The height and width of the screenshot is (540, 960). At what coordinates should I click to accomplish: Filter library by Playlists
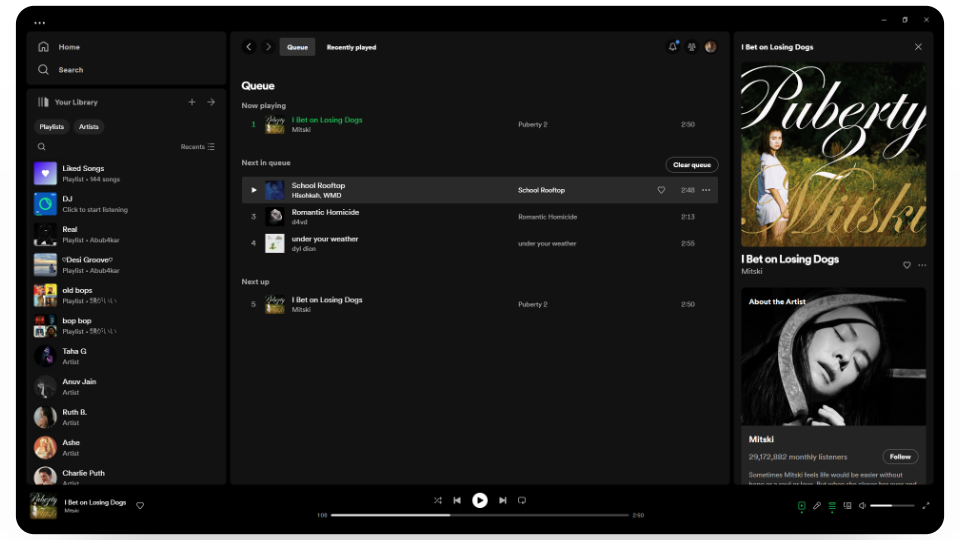click(51, 127)
